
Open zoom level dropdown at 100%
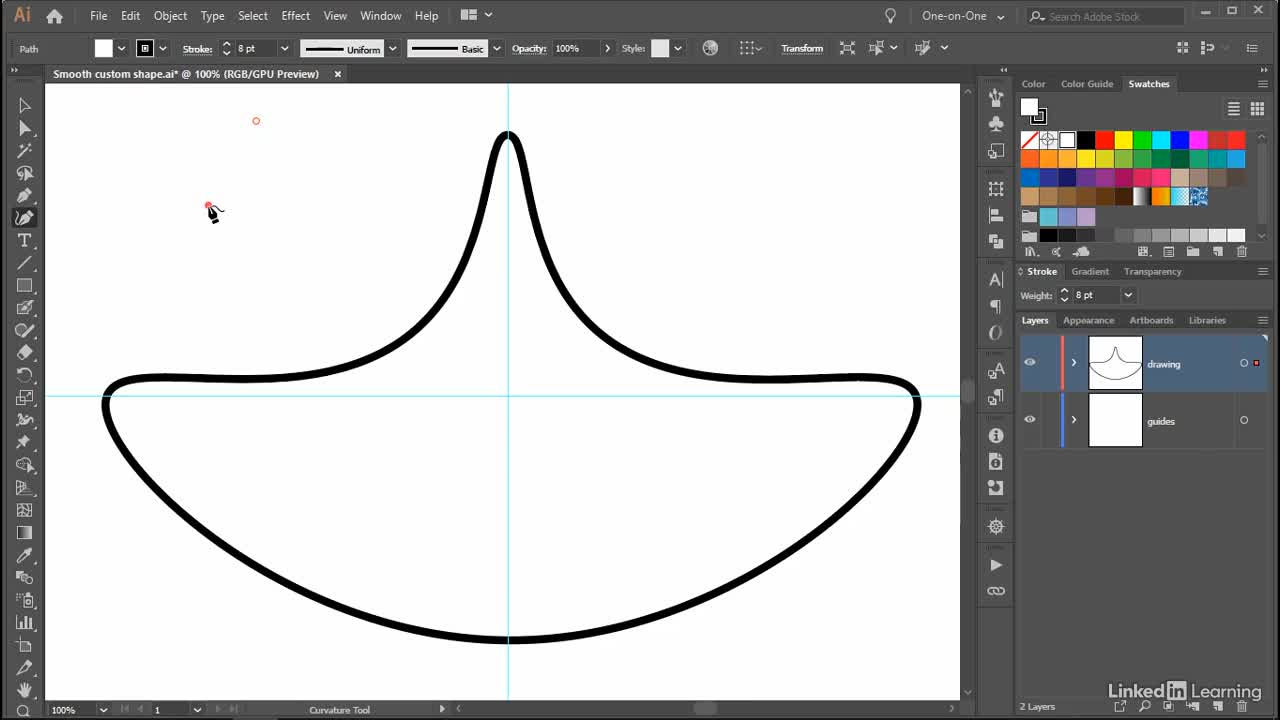pyautogui.click(x=102, y=709)
